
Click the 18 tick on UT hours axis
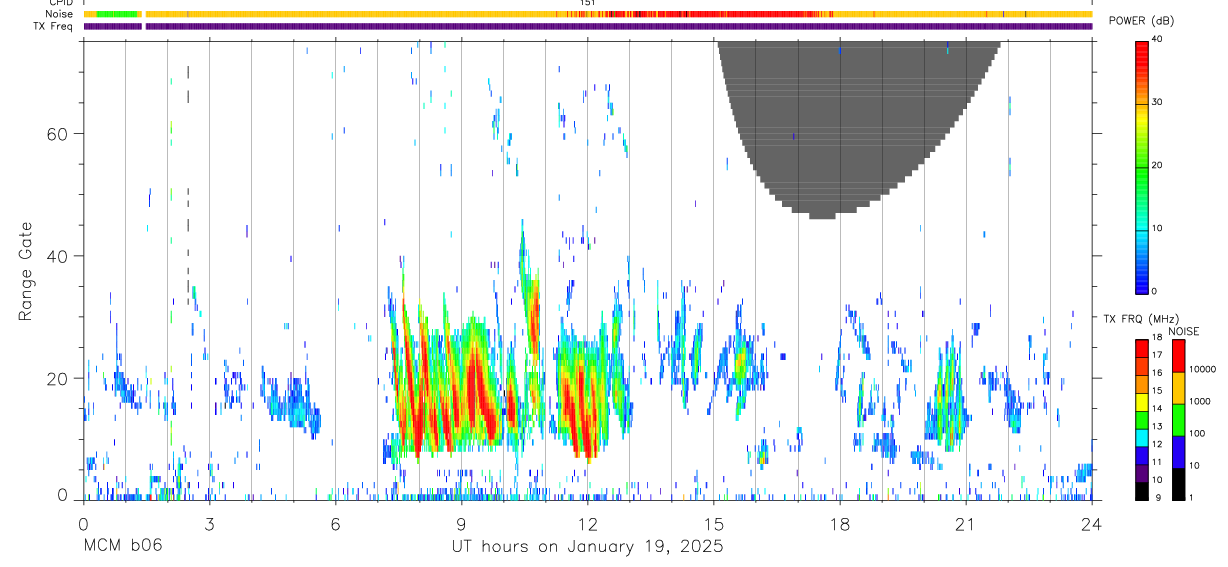[x=840, y=523]
